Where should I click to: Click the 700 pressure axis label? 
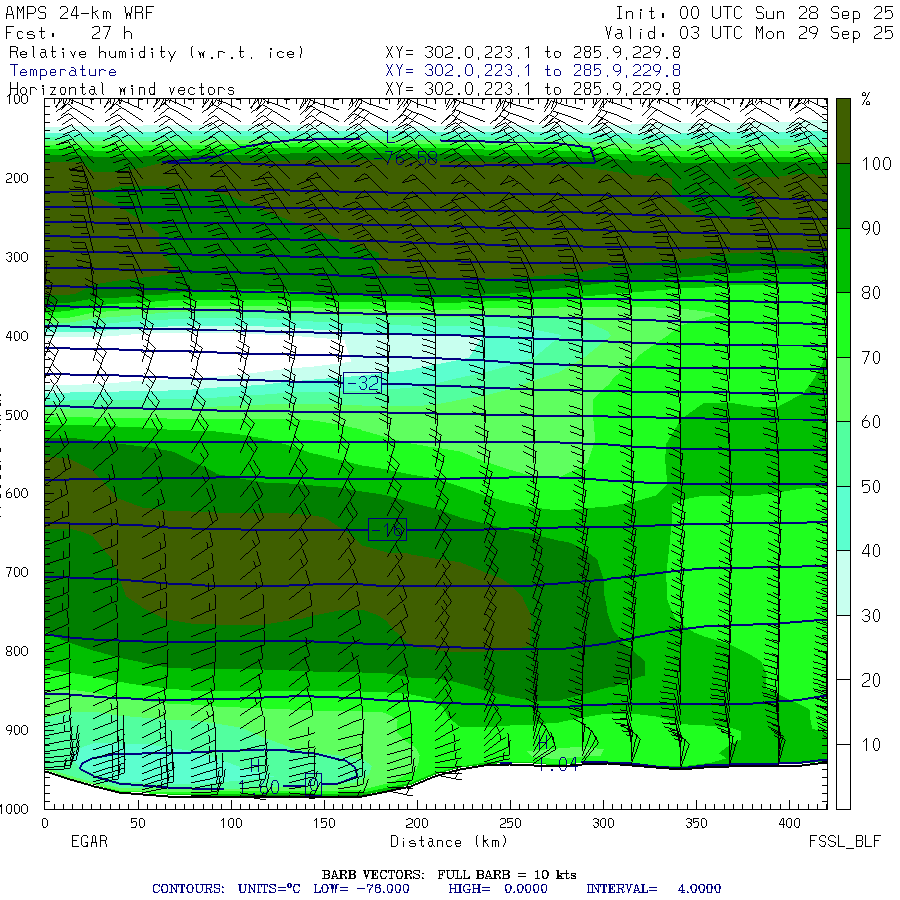coord(17,572)
